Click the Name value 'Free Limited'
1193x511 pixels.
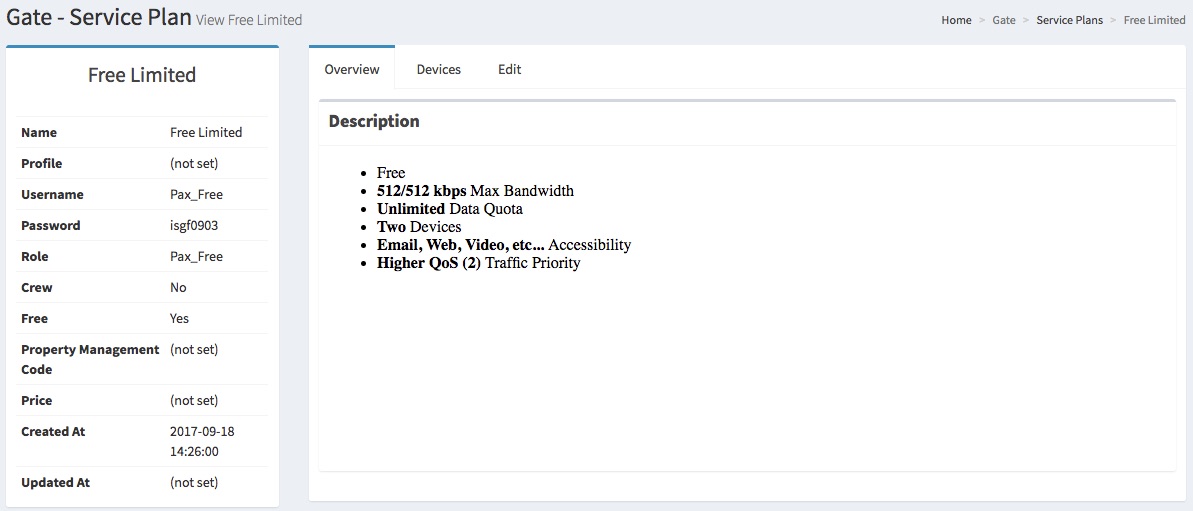pyautogui.click(x=206, y=132)
